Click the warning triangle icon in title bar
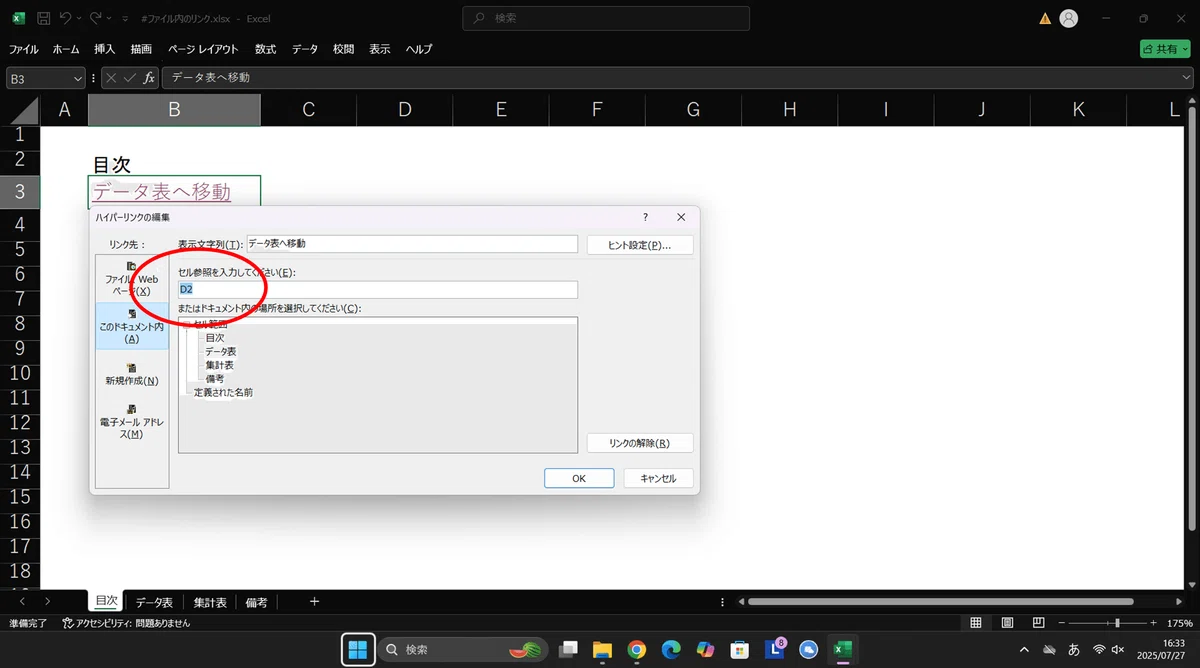1200x668 pixels. tap(1045, 18)
